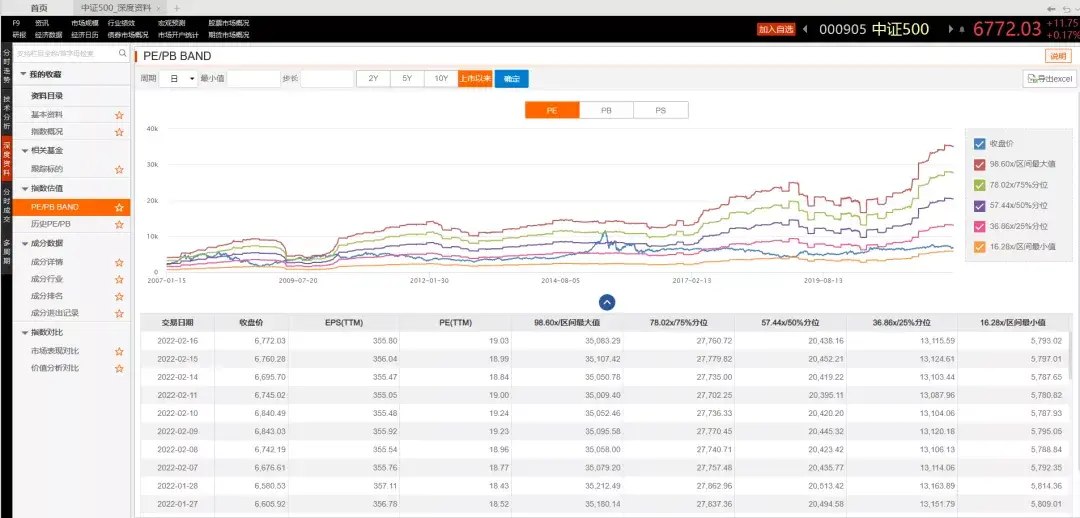This screenshot has height=518, width=1080.
Task: Switch to the PB tab
Action: coord(606,110)
